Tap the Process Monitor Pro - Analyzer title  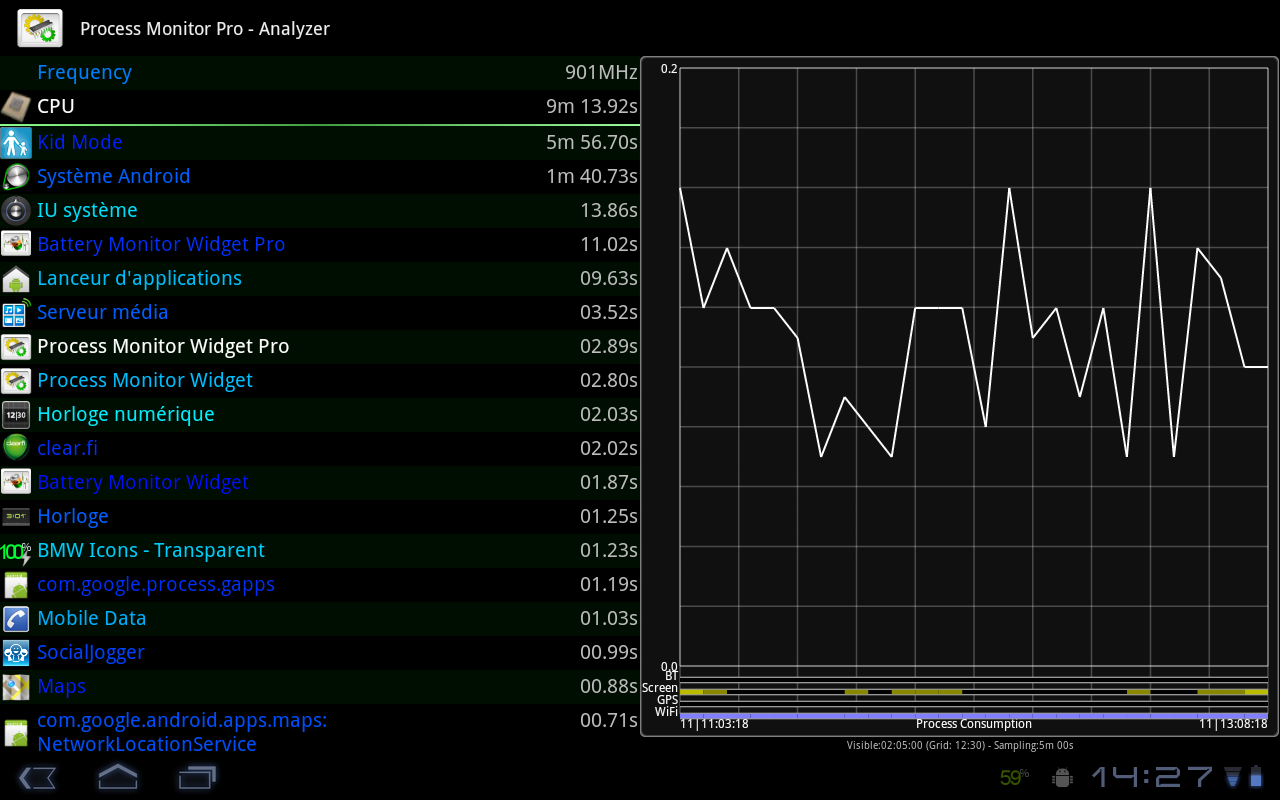pyautogui.click(x=205, y=29)
